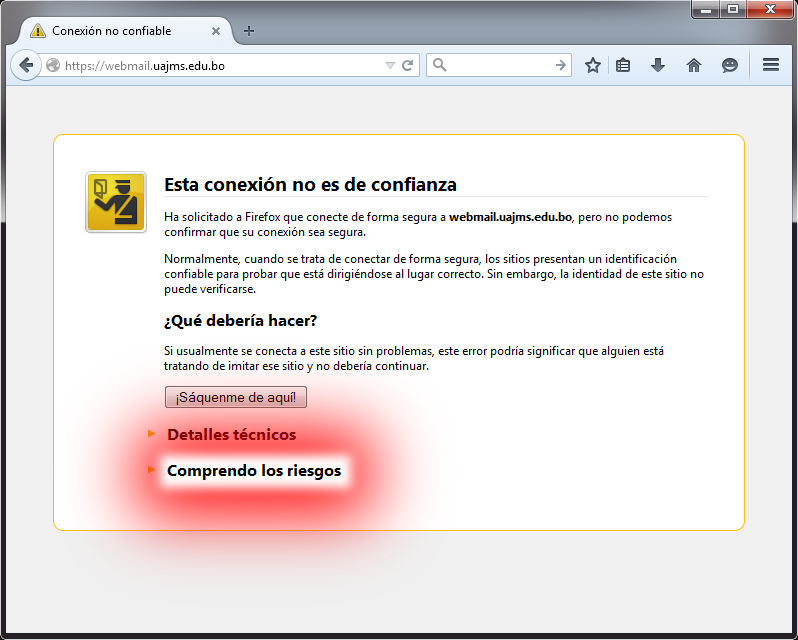Screen dimensions: 798x640
Task: Expand the Detalles técnicos section
Action: pyautogui.click(x=231, y=435)
